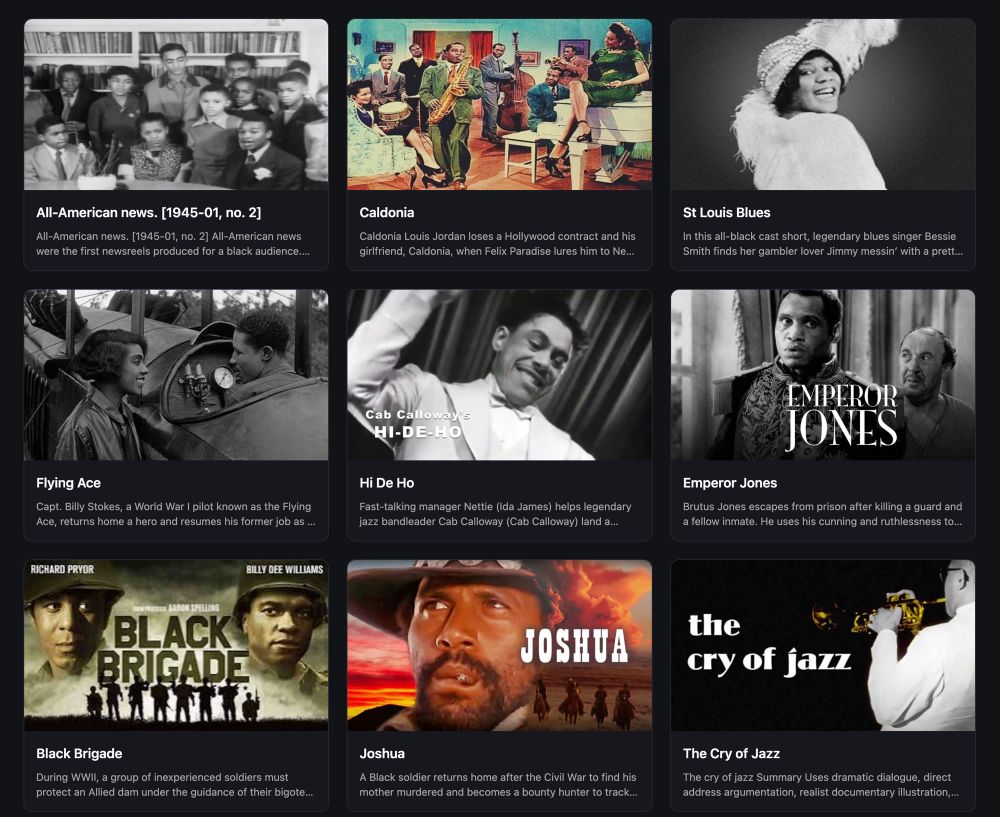Open the Hi De Ho thumbnail image

(499, 375)
